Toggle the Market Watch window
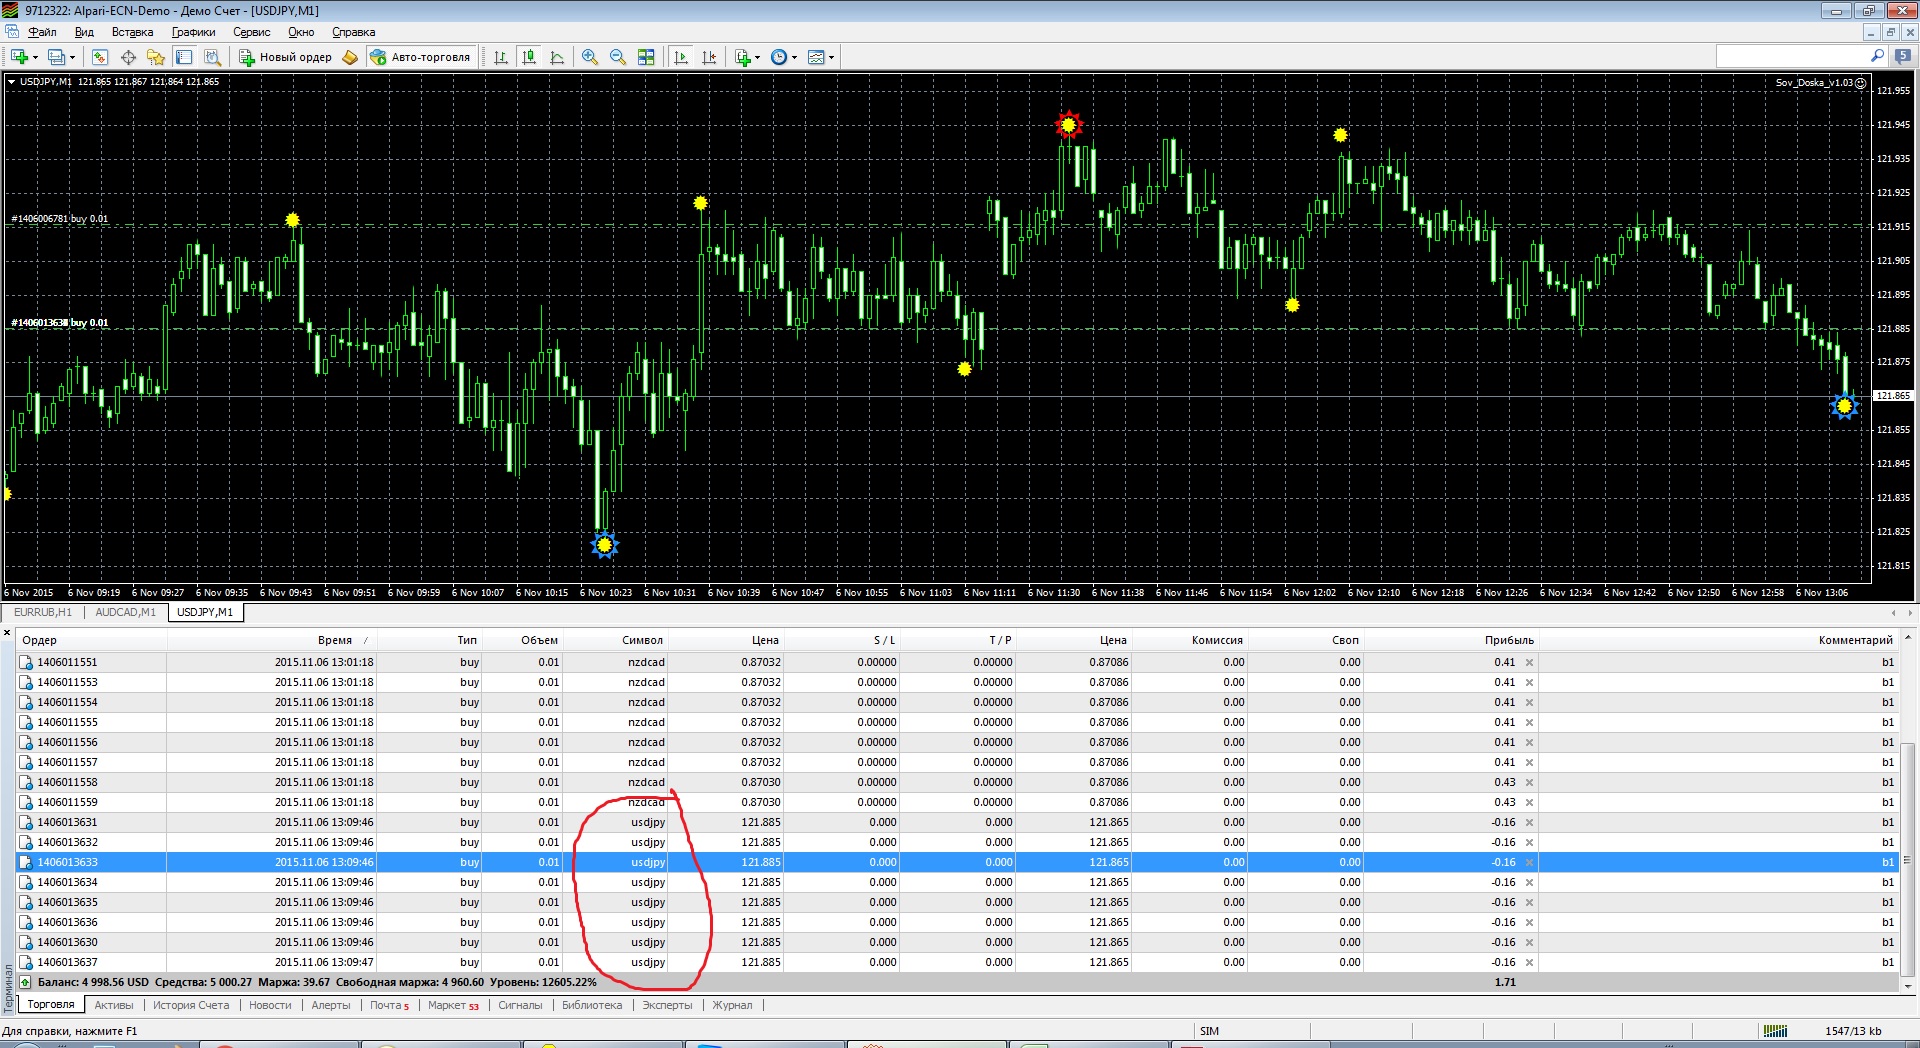Viewport: 1920px width, 1048px height. point(100,57)
